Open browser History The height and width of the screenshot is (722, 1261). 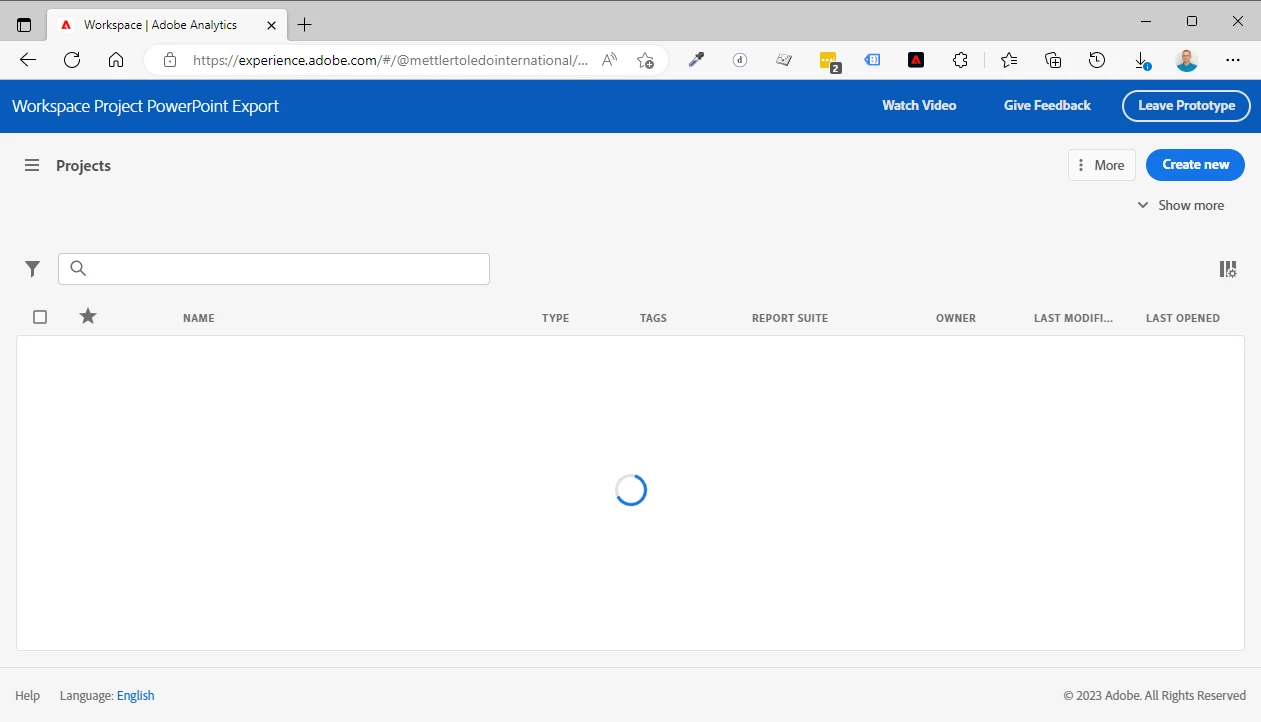tap(1097, 60)
